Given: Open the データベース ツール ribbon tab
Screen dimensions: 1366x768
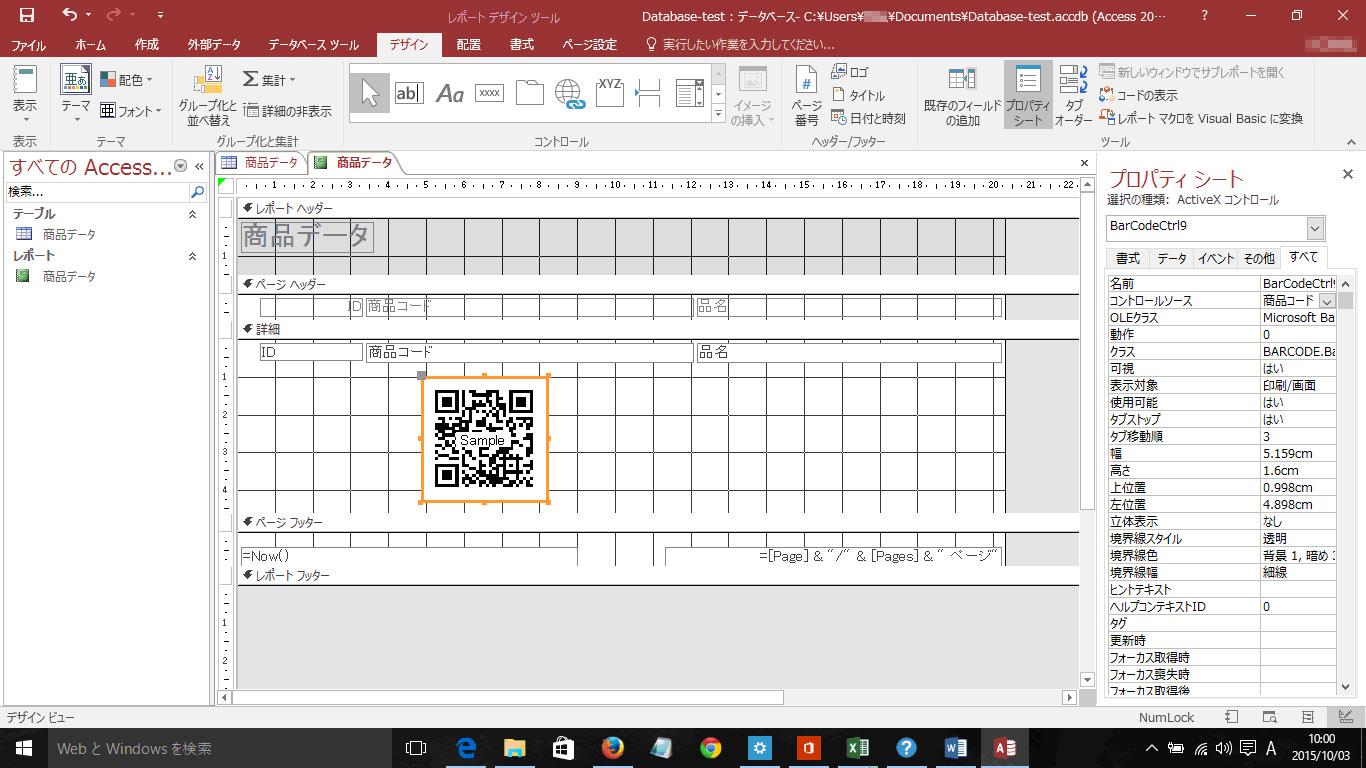Looking at the screenshot, I should [x=314, y=45].
